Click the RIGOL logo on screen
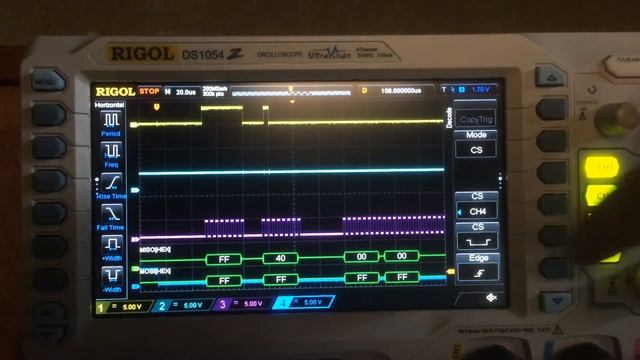 [115, 91]
